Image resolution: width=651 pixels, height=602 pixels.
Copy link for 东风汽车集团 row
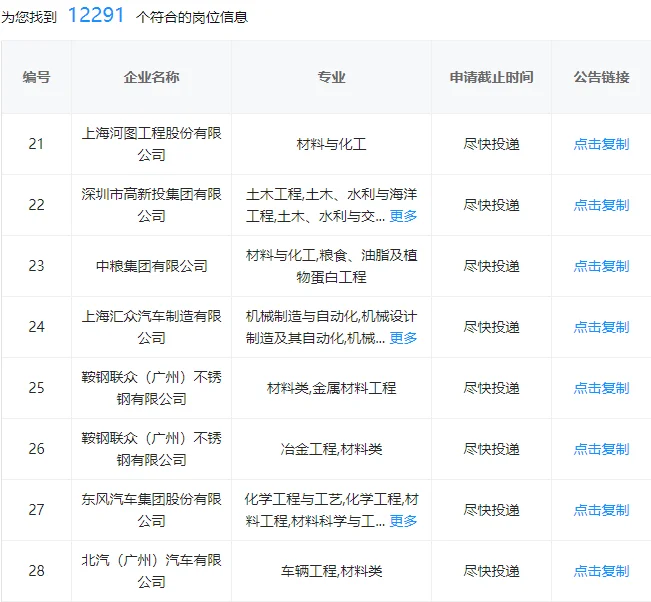[601, 510]
